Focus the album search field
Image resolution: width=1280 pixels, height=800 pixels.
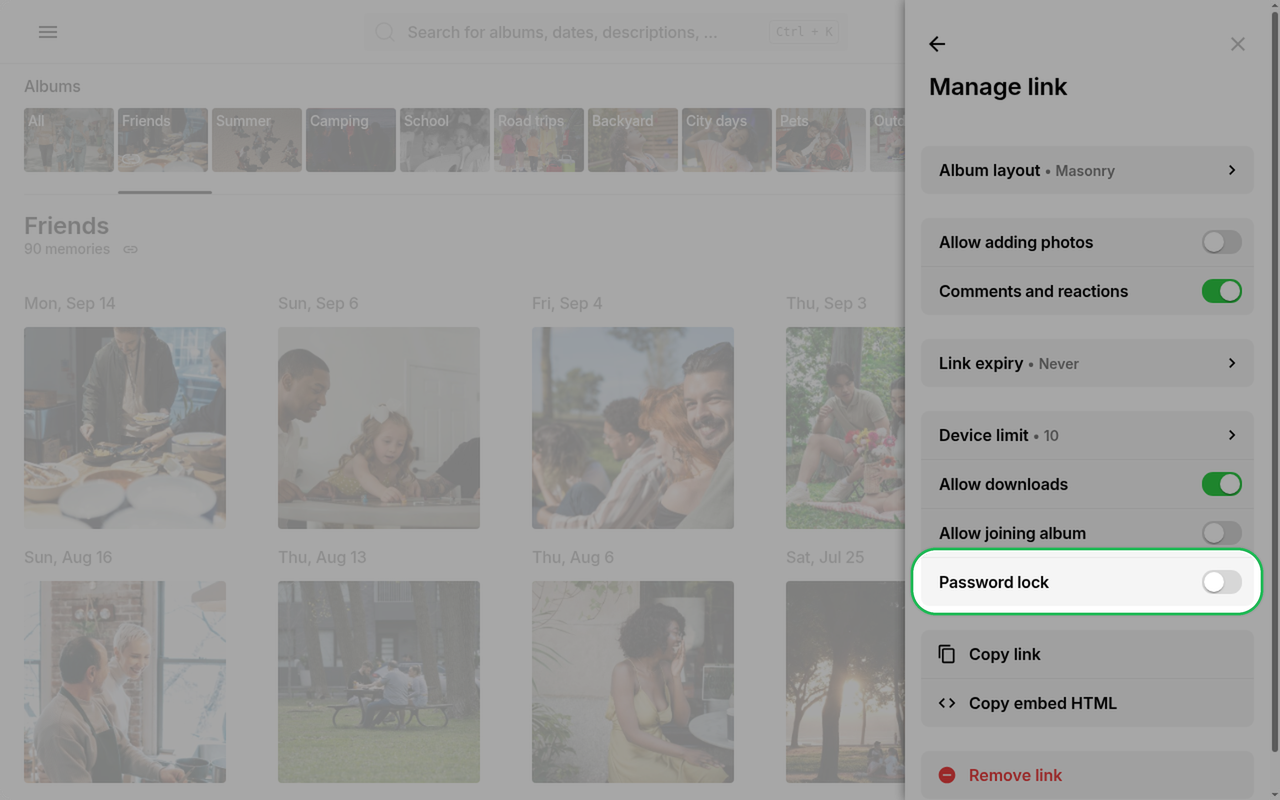[x=605, y=32]
